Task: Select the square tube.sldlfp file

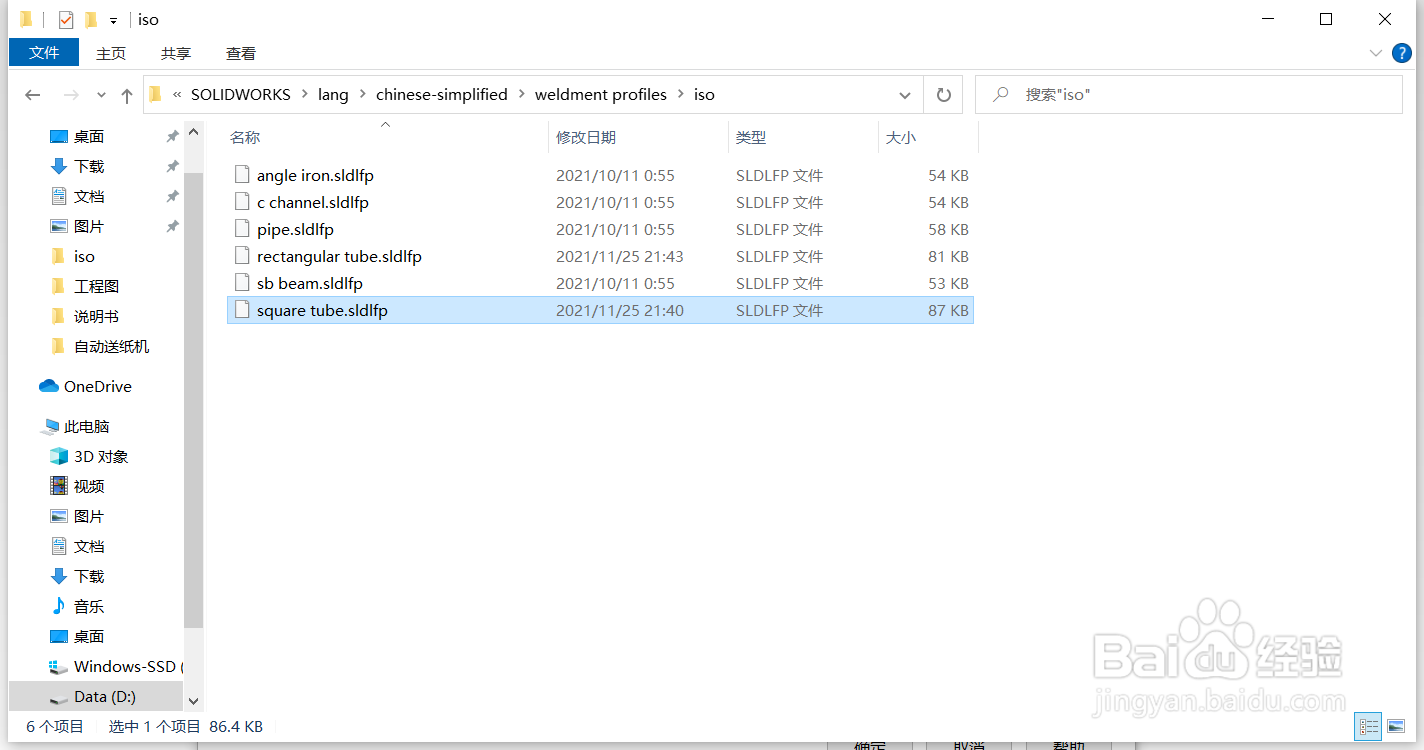Action: pyautogui.click(x=600, y=310)
